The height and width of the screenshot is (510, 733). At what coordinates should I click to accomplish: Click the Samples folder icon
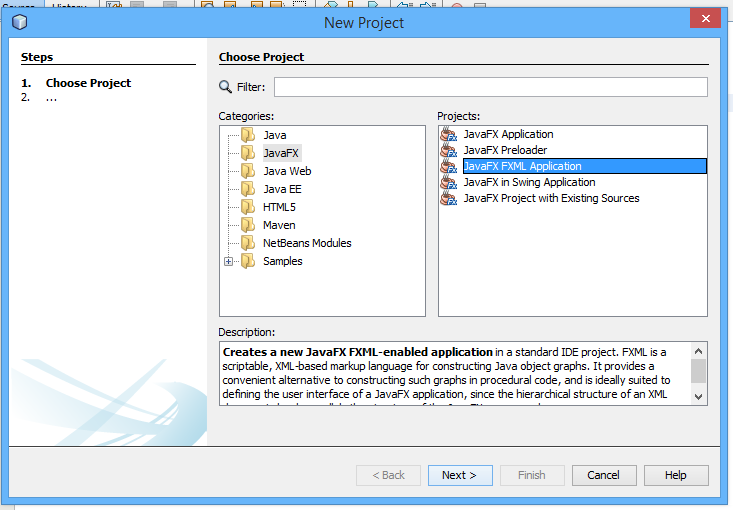(x=248, y=261)
